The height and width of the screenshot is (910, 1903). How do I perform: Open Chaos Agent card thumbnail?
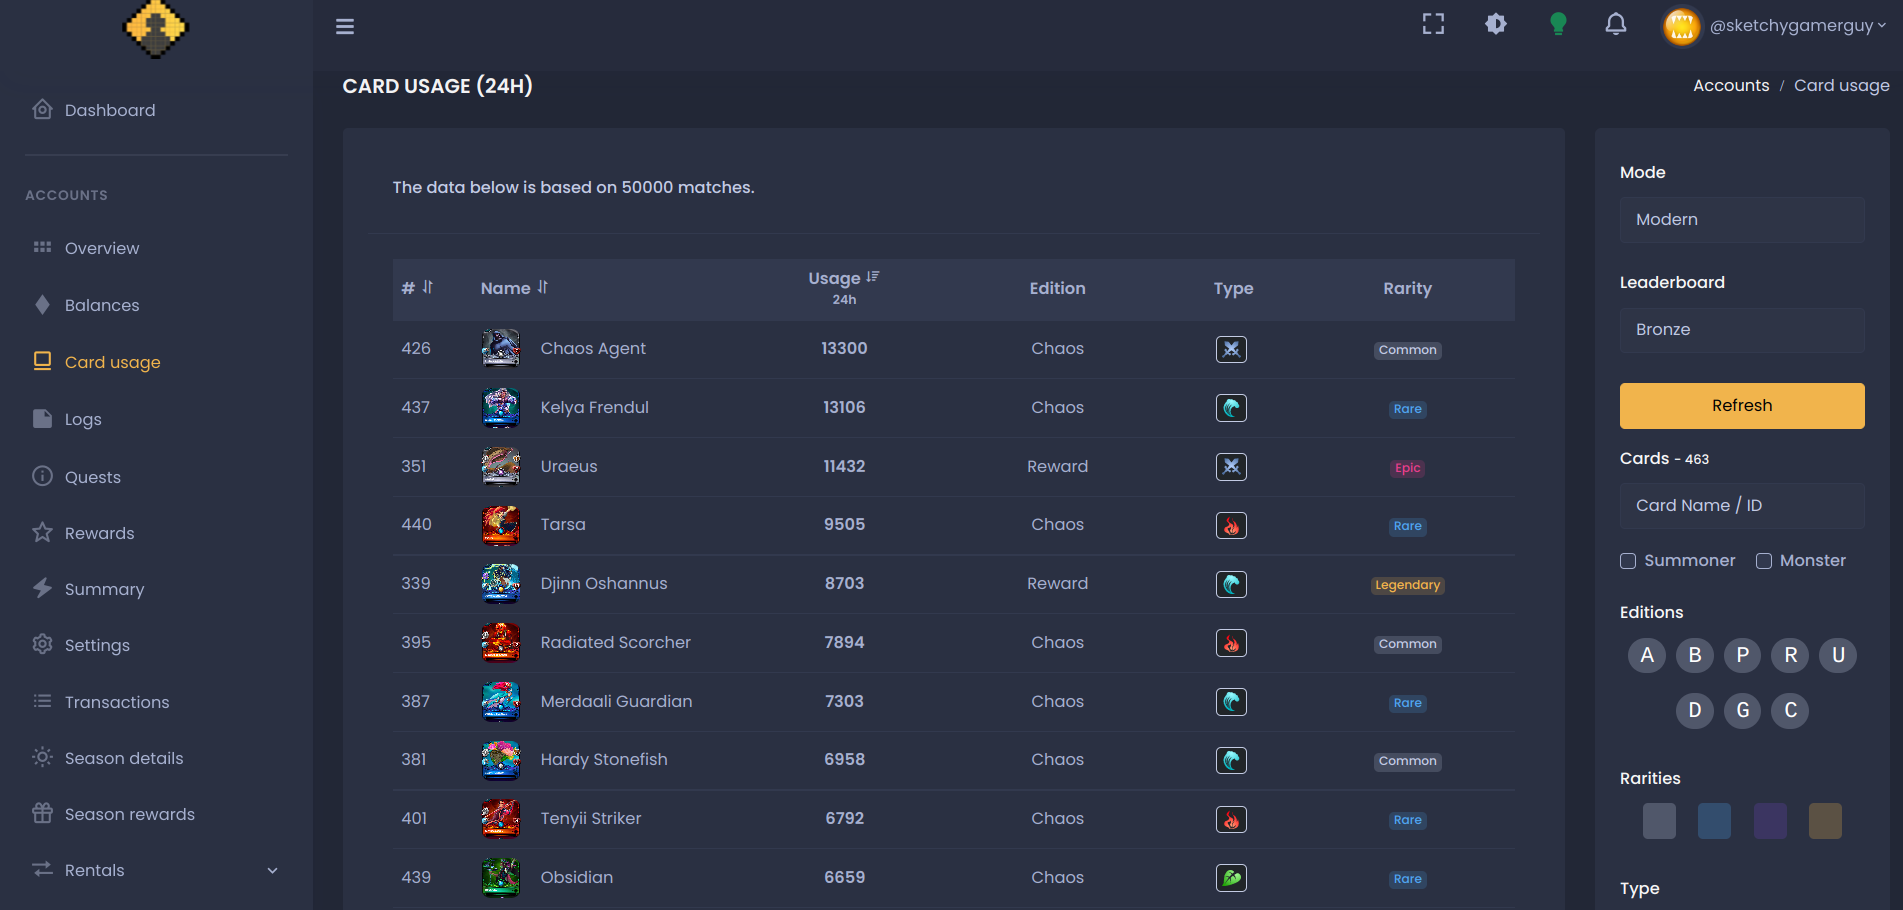[501, 348]
